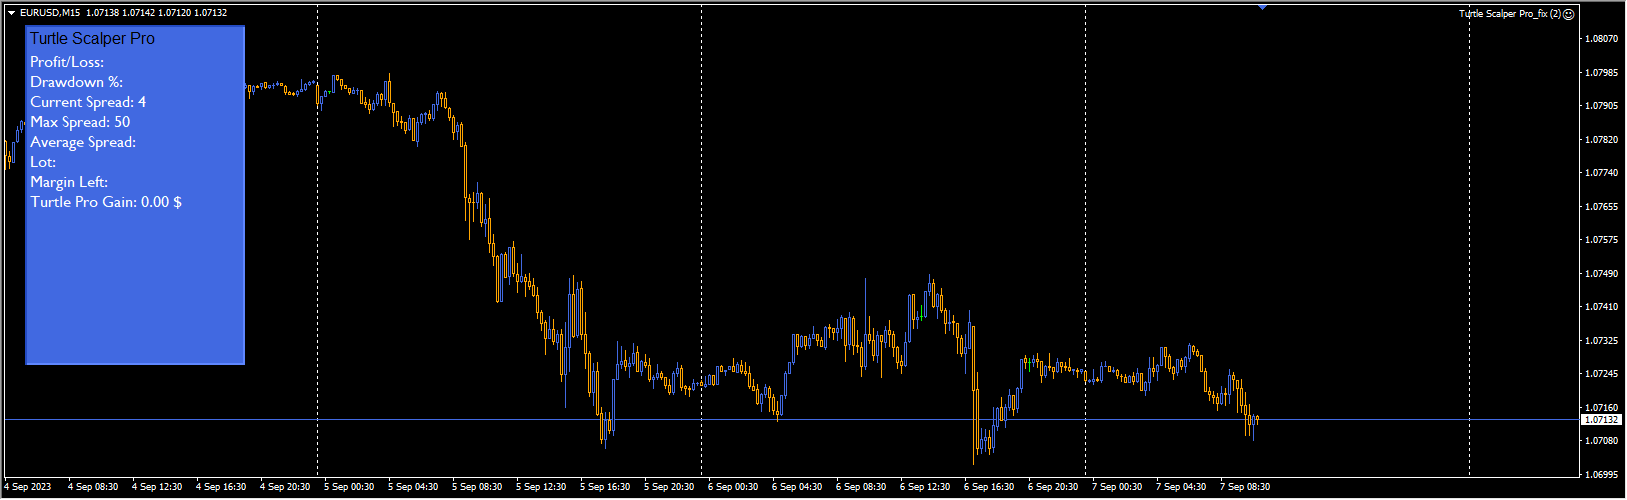Click the Turtle Scalper Pro panel title
Viewport: 1627px width, 500px height.
92,39
